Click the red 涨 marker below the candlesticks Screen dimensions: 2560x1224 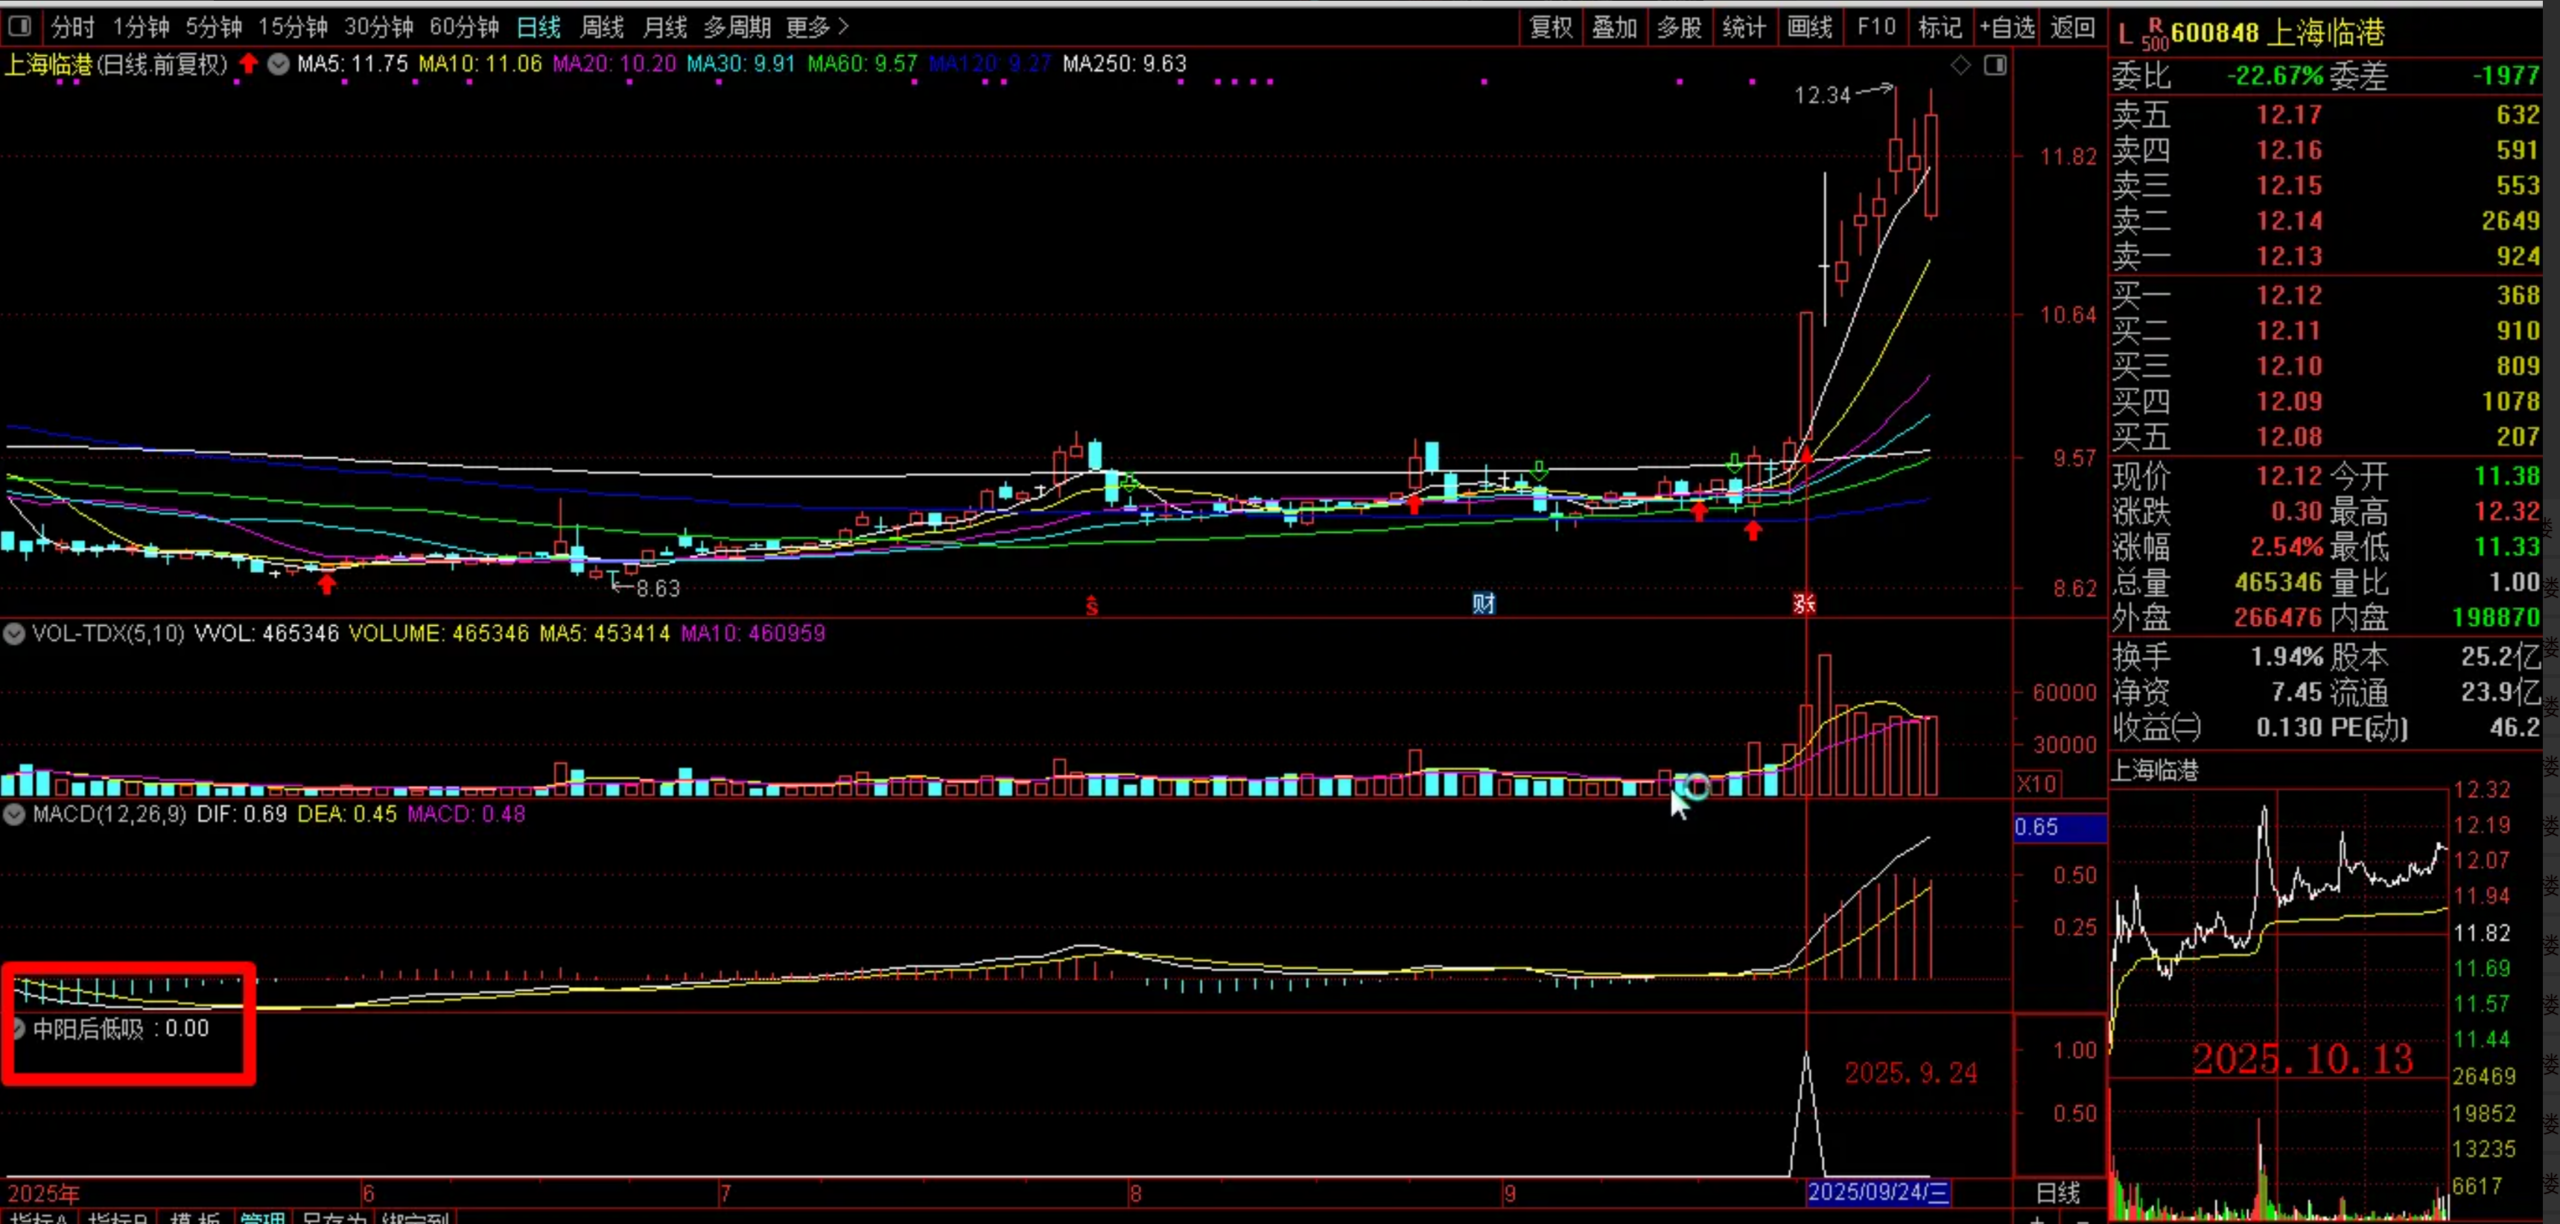tap(1804, 603)
